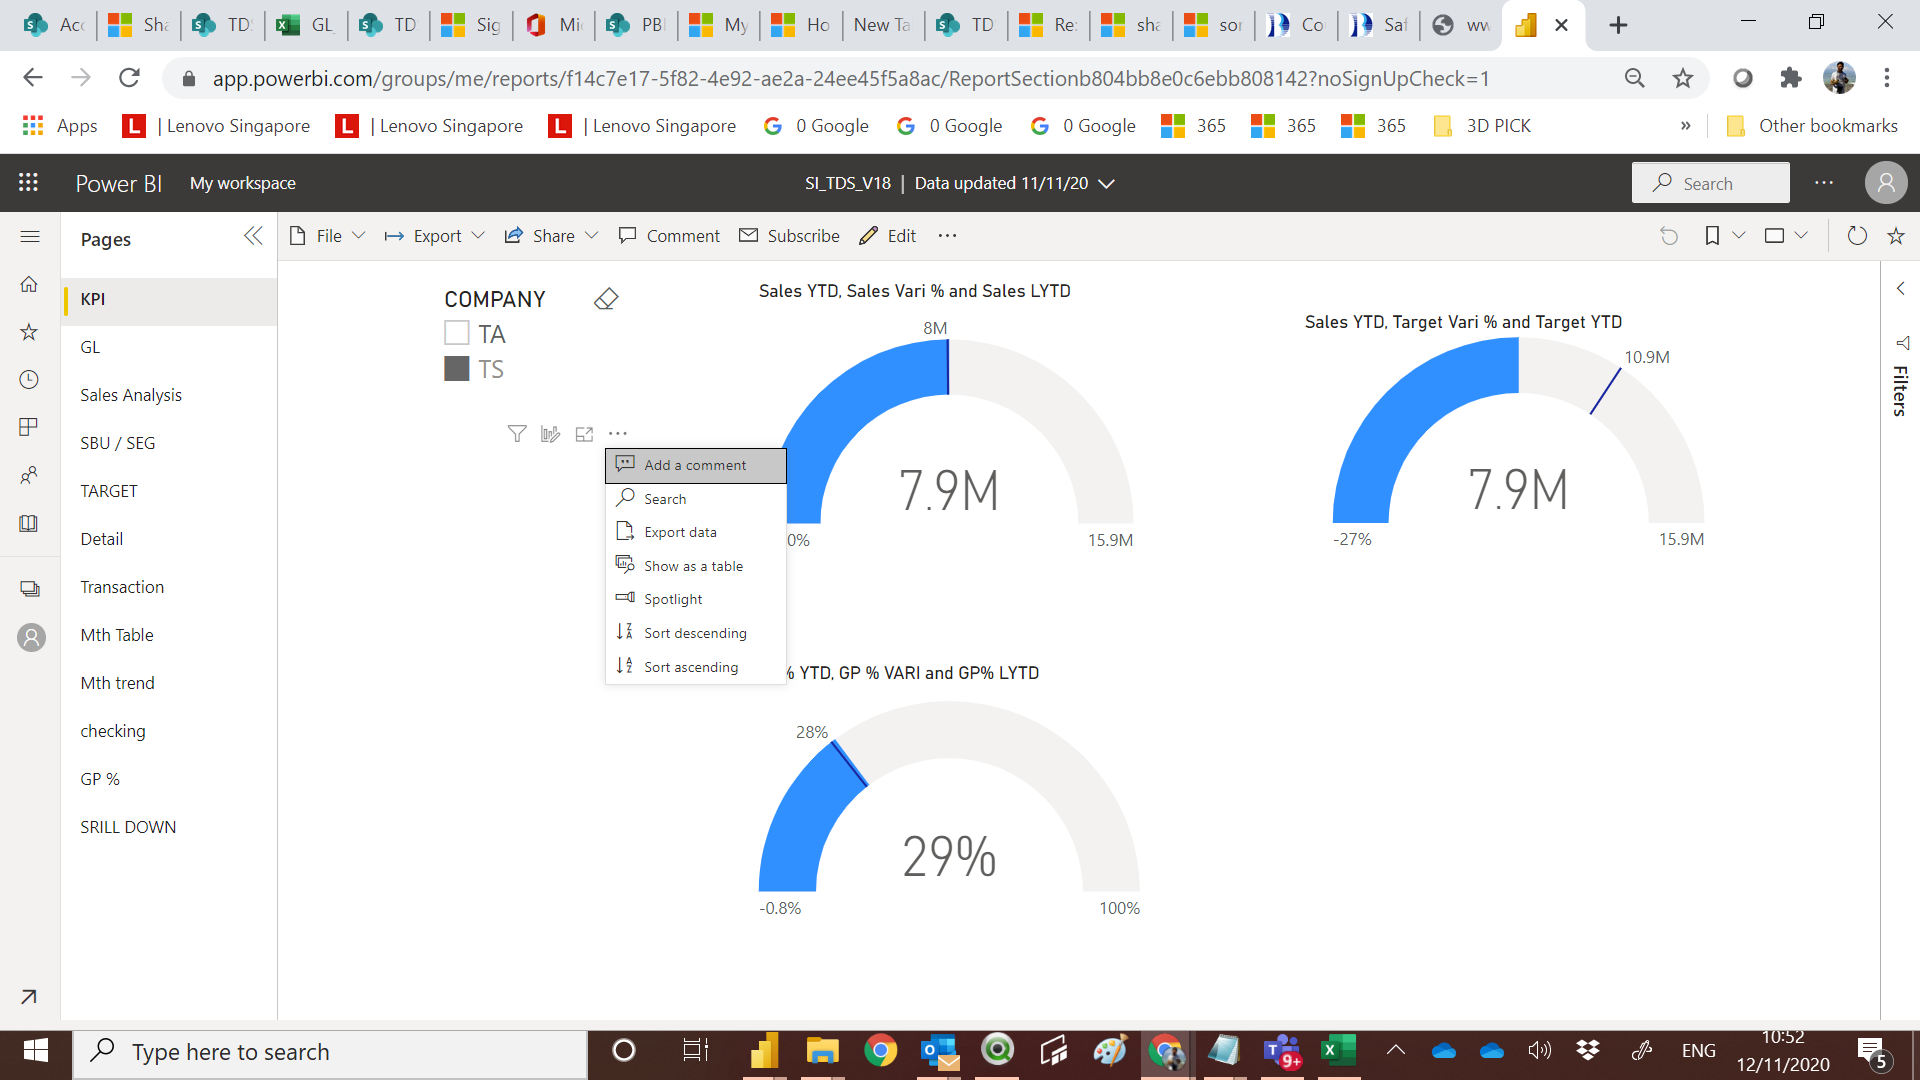Click the filter funnel icon on slicer

pyautogui.click(x=516, y=433)
